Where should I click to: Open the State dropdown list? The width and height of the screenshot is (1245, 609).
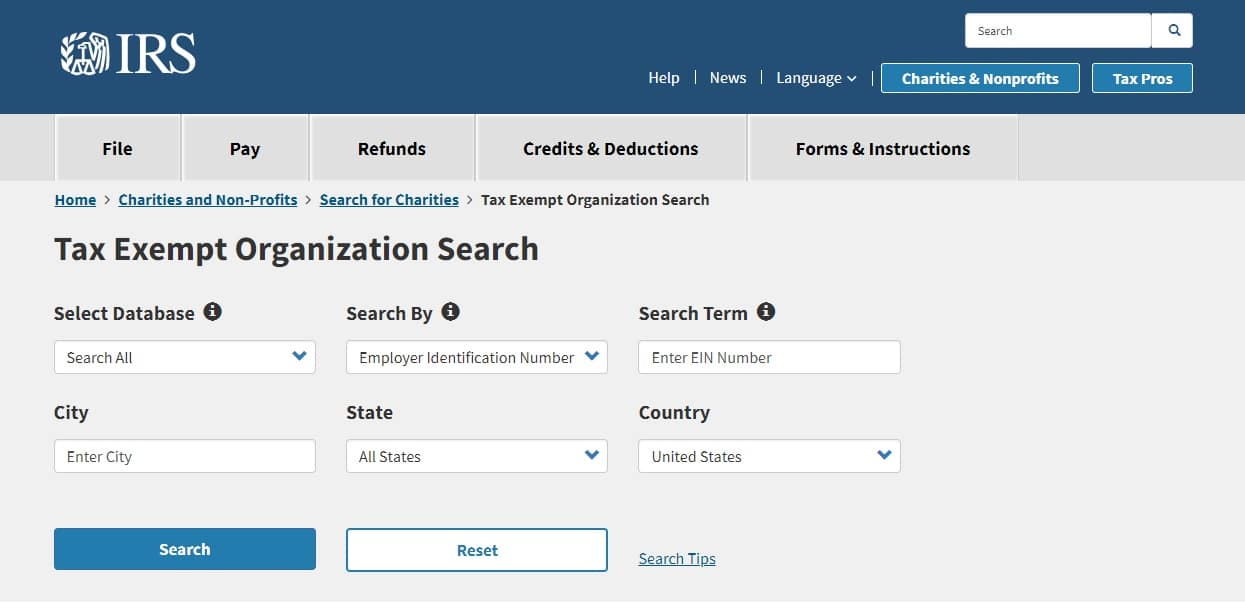coord(477,456)
